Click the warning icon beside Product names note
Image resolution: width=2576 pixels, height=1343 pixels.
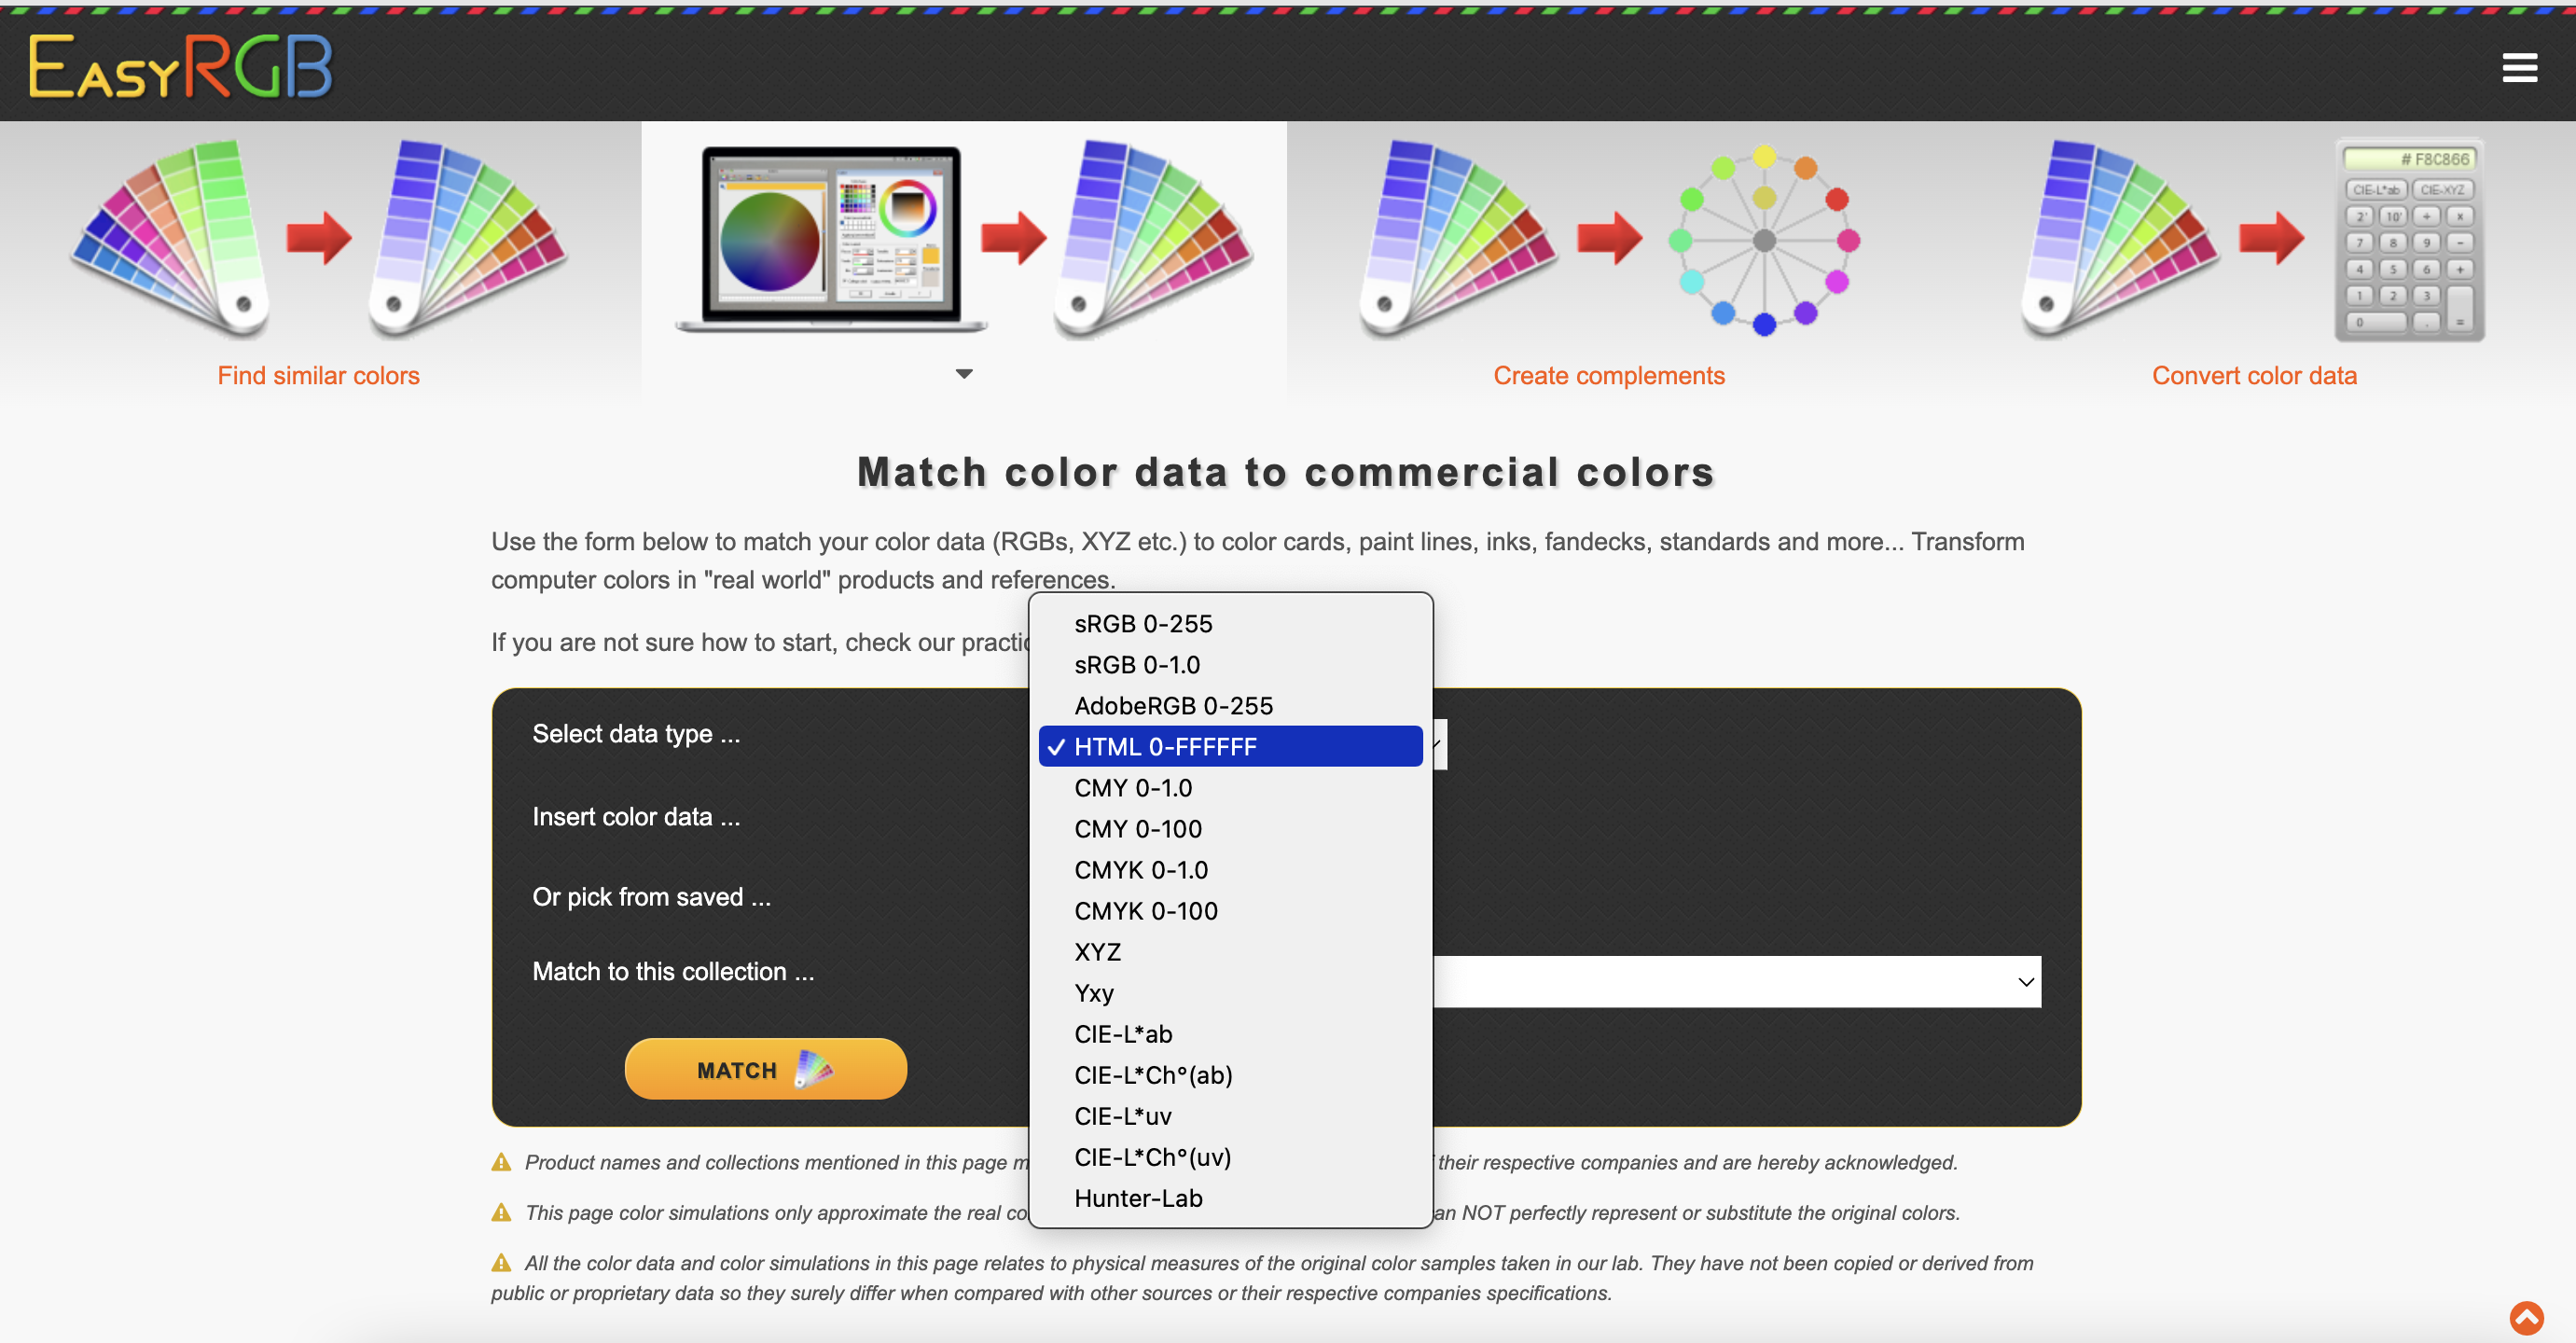tap(501, 1162)
